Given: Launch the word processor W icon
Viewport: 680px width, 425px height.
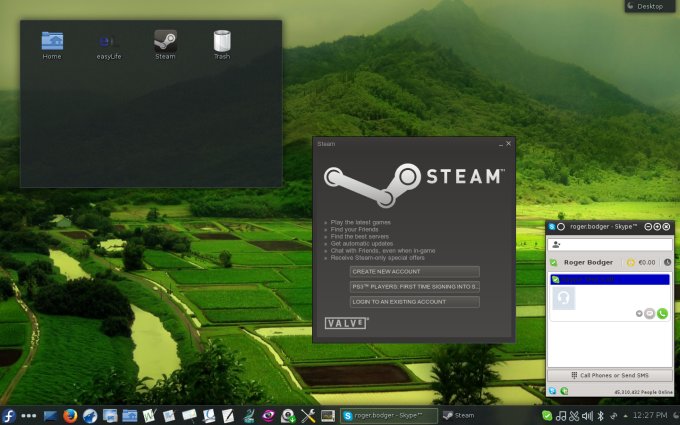Looking at the screenshot, I should pos(149,416).
